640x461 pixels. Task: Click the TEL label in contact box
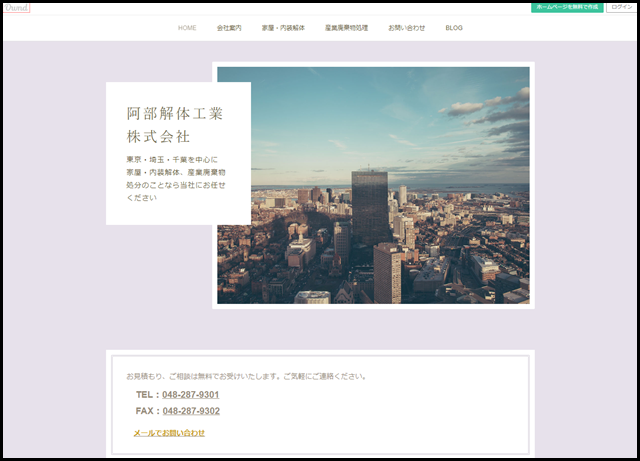tap(146, 395)
